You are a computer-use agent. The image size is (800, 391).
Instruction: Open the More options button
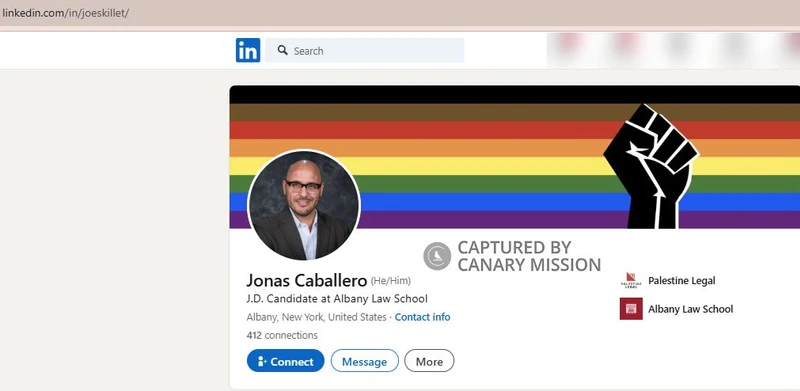point(429,361)
